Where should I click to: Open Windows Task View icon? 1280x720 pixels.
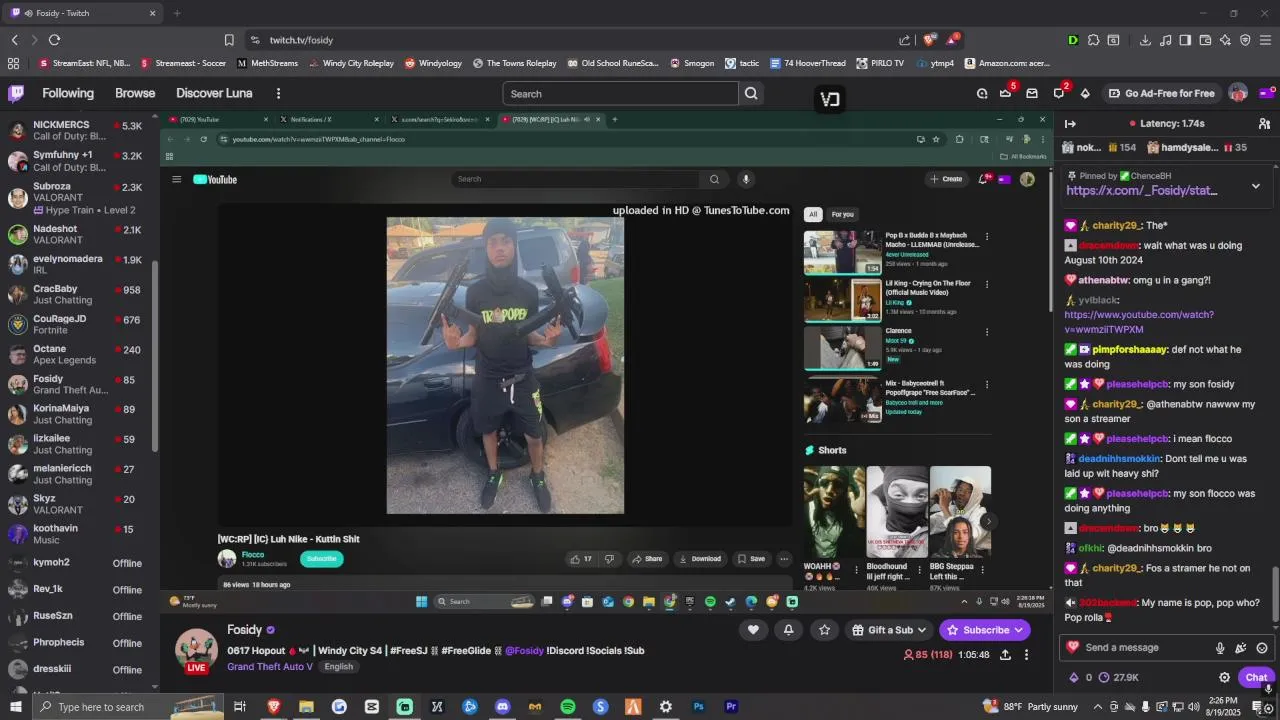pos(240,706)
